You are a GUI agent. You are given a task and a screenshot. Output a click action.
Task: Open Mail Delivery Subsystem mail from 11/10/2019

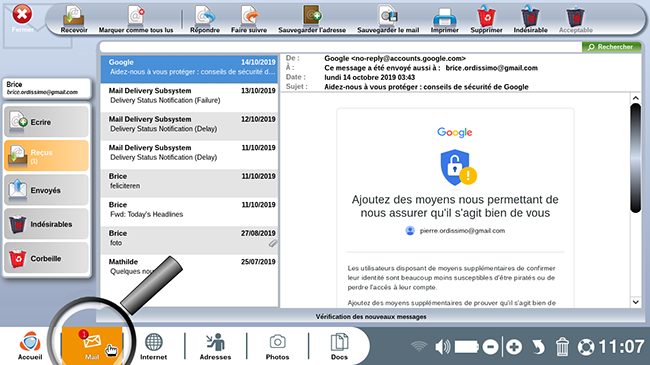[x=189, y=154]
